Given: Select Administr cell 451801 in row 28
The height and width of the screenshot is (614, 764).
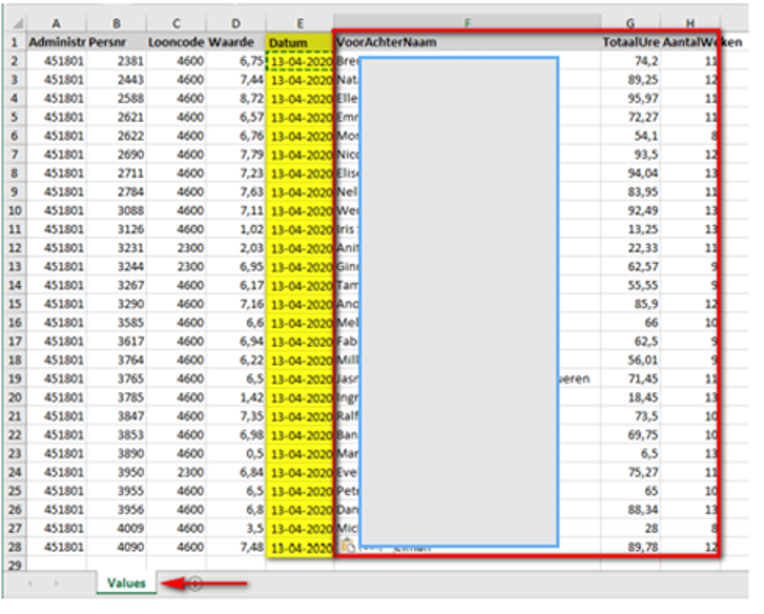Looking at the screenshot, I should [57, 547].
